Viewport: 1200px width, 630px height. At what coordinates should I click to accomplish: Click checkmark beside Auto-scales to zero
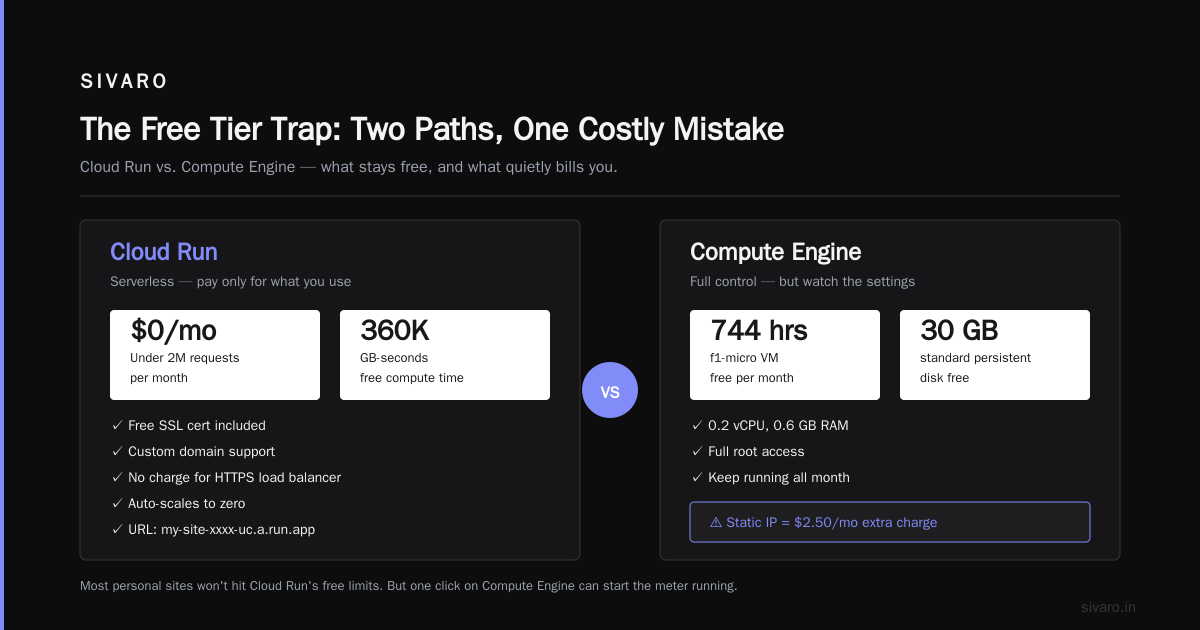point(117,503)
